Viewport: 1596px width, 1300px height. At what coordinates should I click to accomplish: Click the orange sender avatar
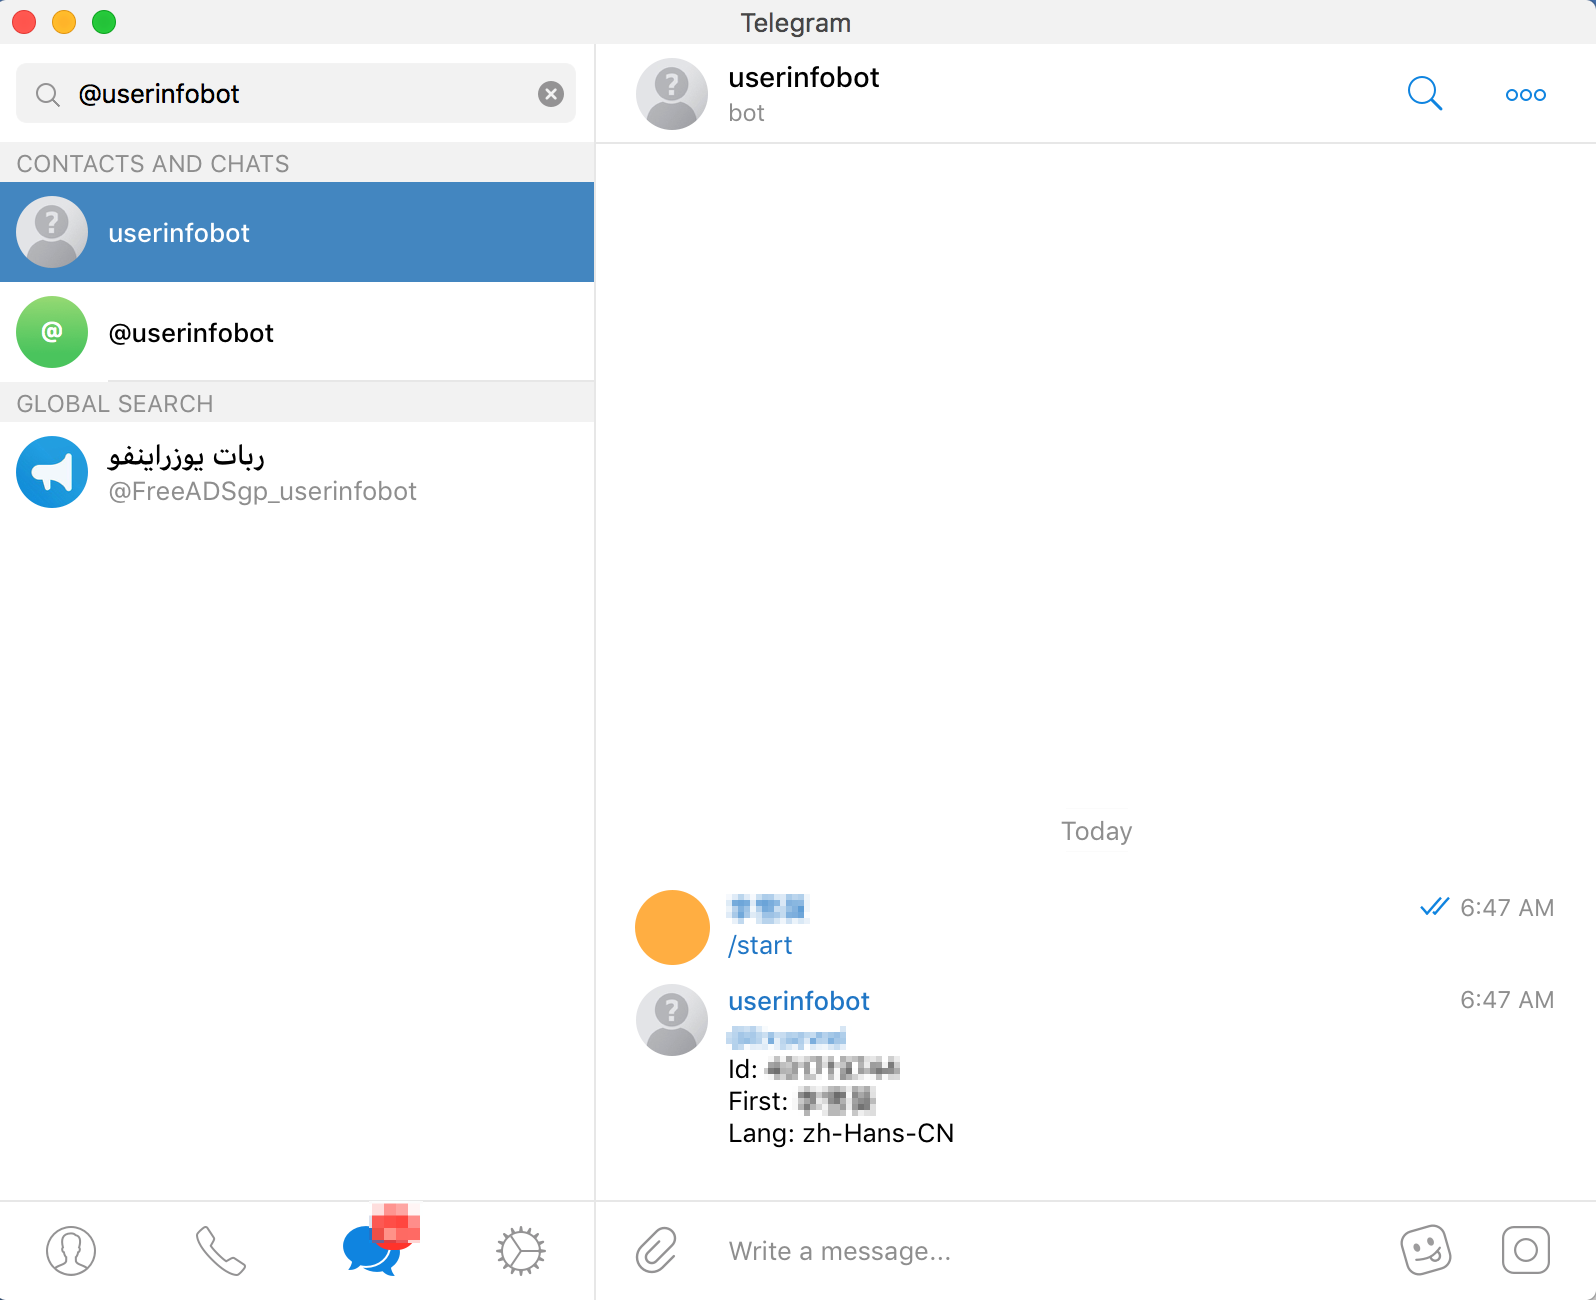coord(672,927)
